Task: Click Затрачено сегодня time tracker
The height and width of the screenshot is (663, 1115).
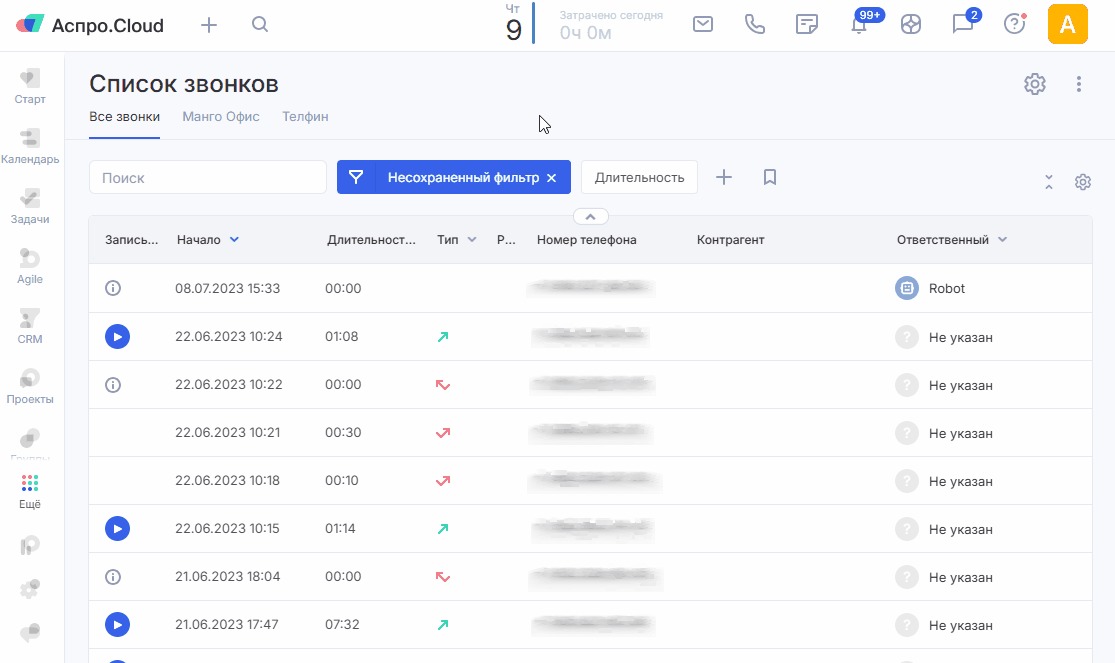Action: click(611, 25)
